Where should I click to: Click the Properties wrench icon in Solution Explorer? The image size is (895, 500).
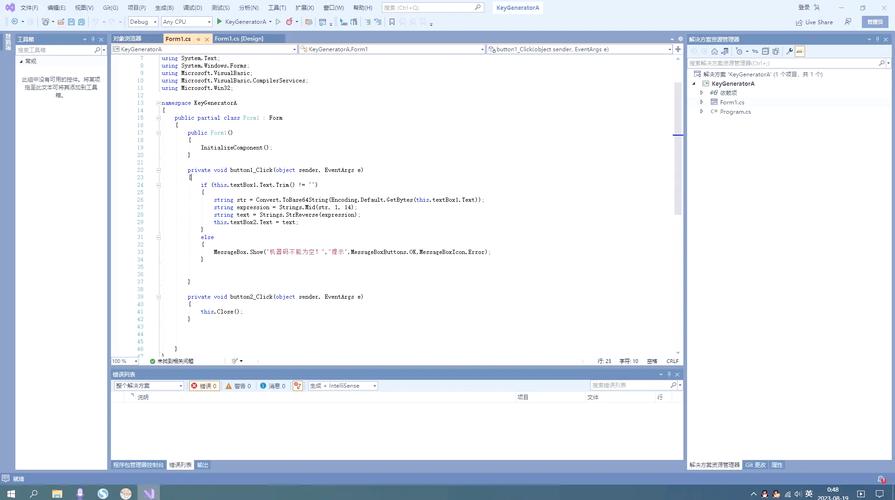pos(789,51)
